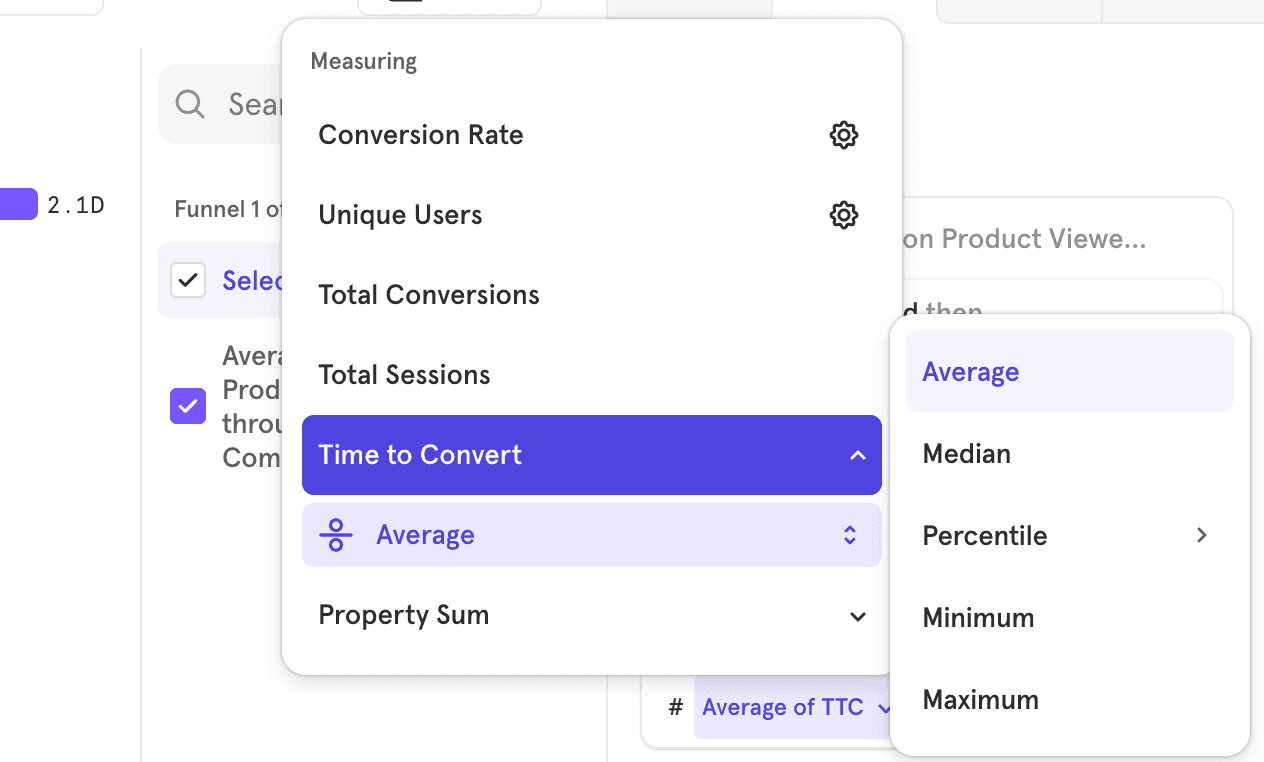
Task: Uncheck the Average time funnel step checkbox
Action: tap(188, 406)
